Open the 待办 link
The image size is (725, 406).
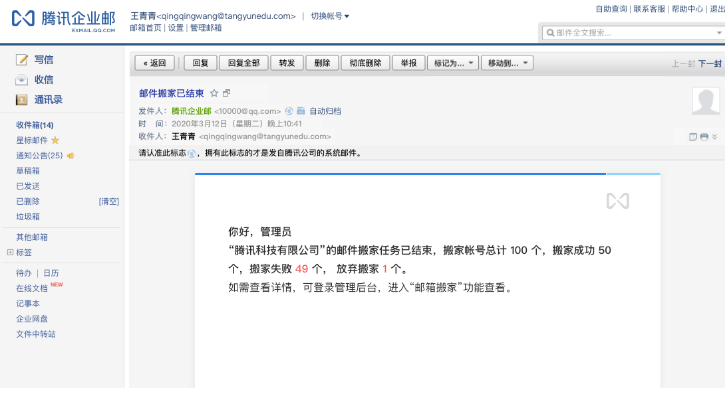pos(24,273)
